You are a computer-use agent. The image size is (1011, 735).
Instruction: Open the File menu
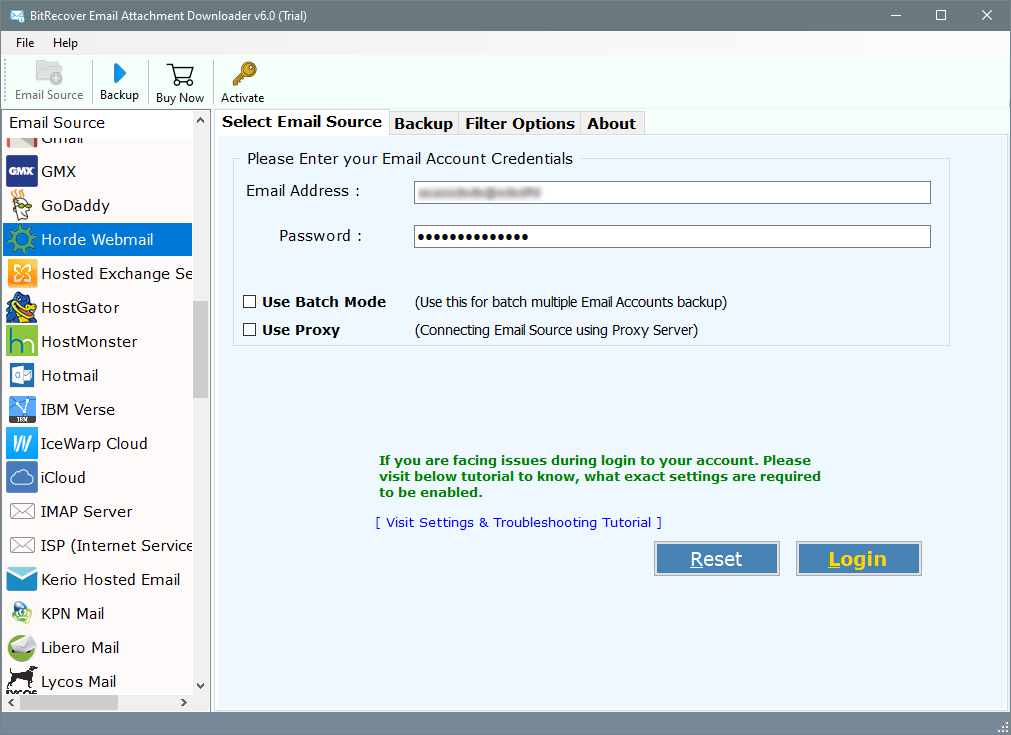[x=25, y=43]
